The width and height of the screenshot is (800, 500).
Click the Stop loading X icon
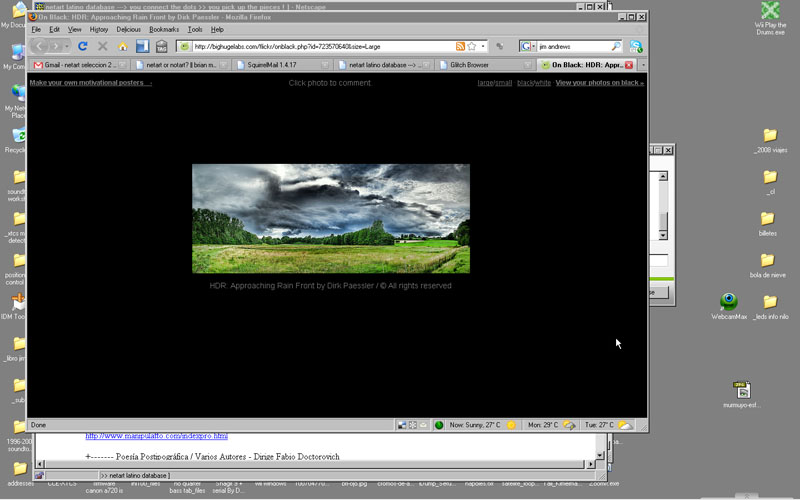click(x=103, y=46)
